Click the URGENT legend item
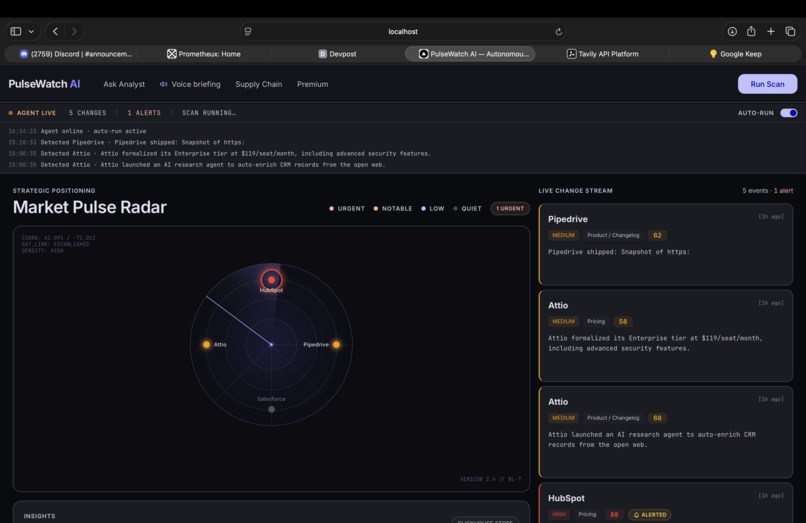This screenshot has height=523, width=806. tap(347, 209)
